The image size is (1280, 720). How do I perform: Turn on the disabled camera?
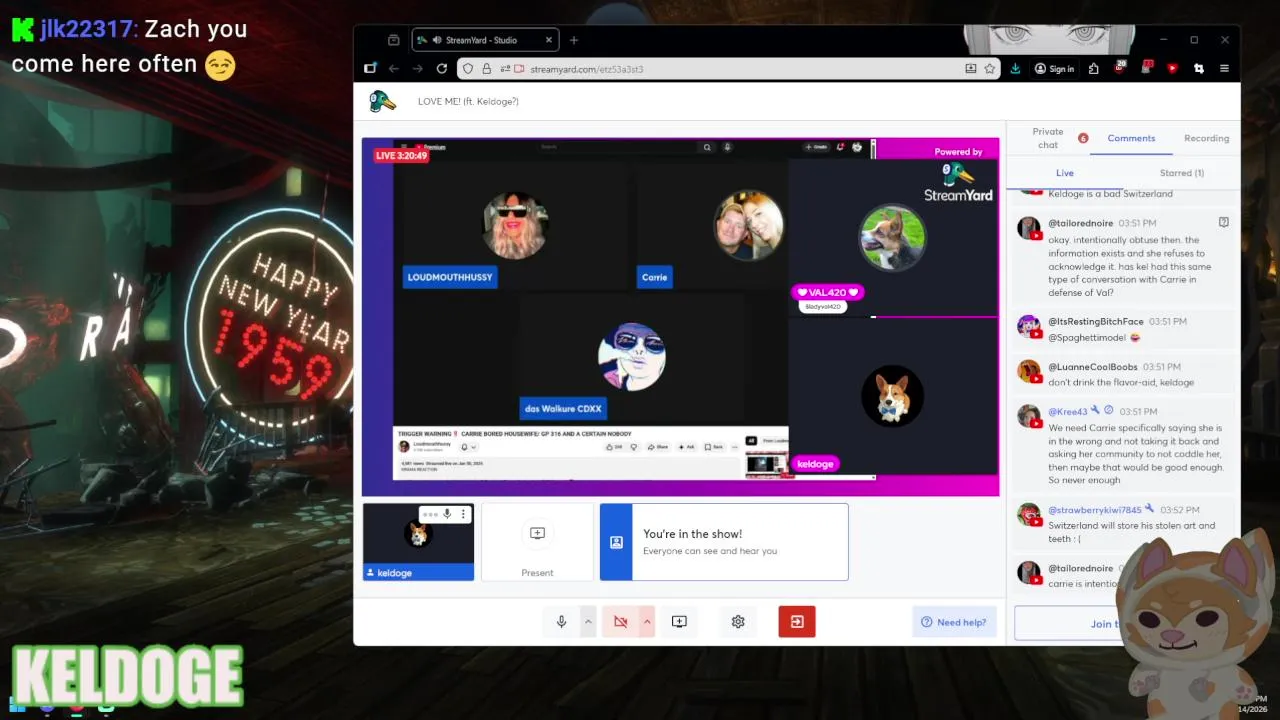[x=620, y=622]
